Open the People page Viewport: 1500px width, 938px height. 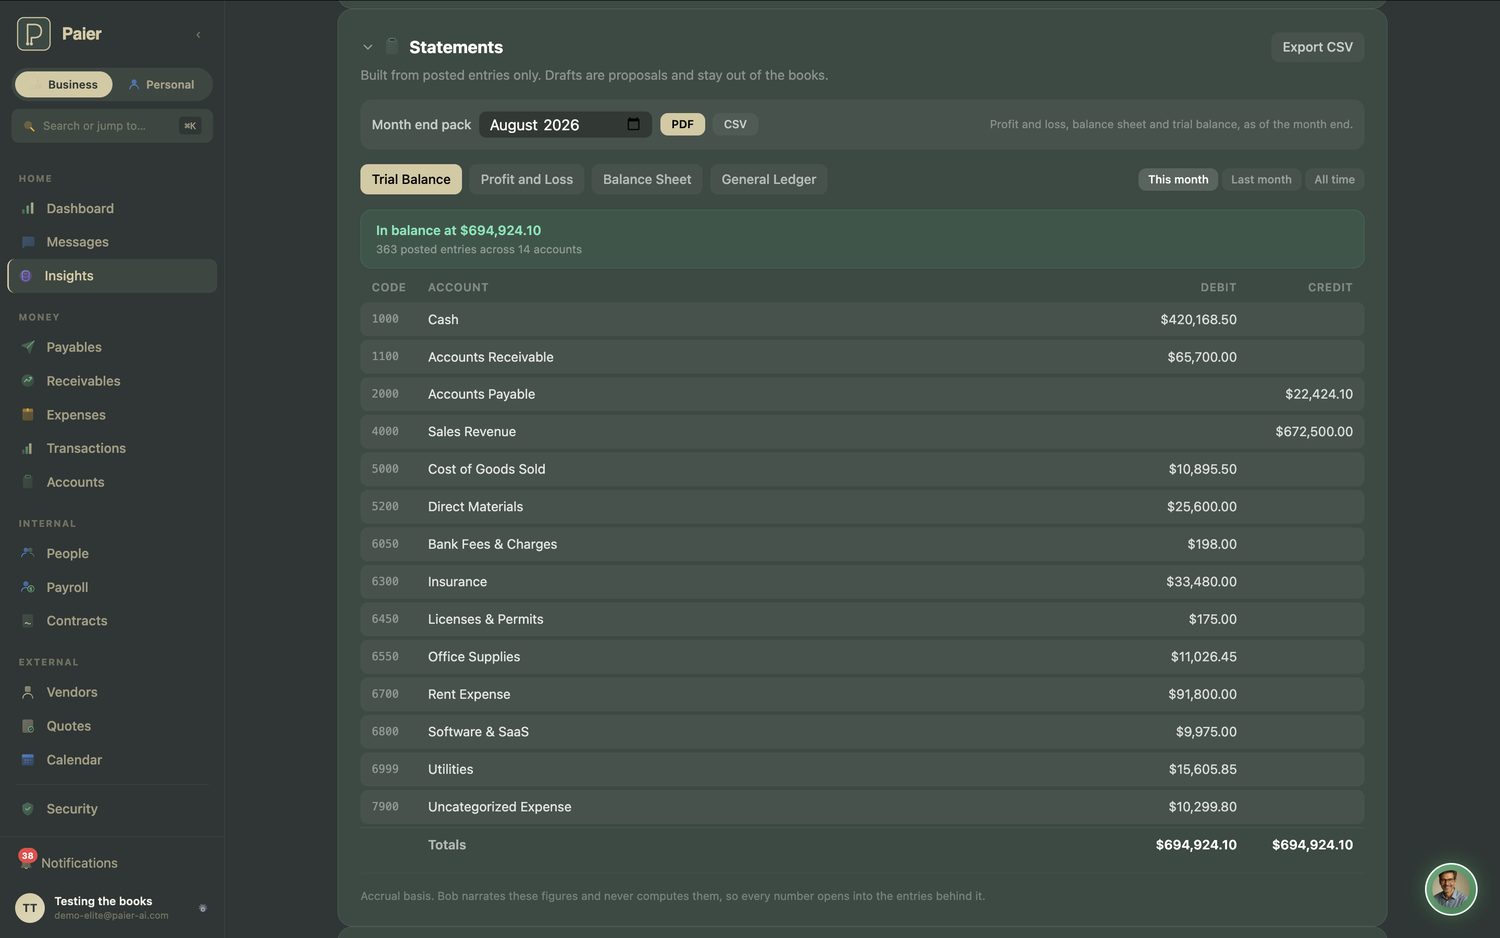[112, 553]
